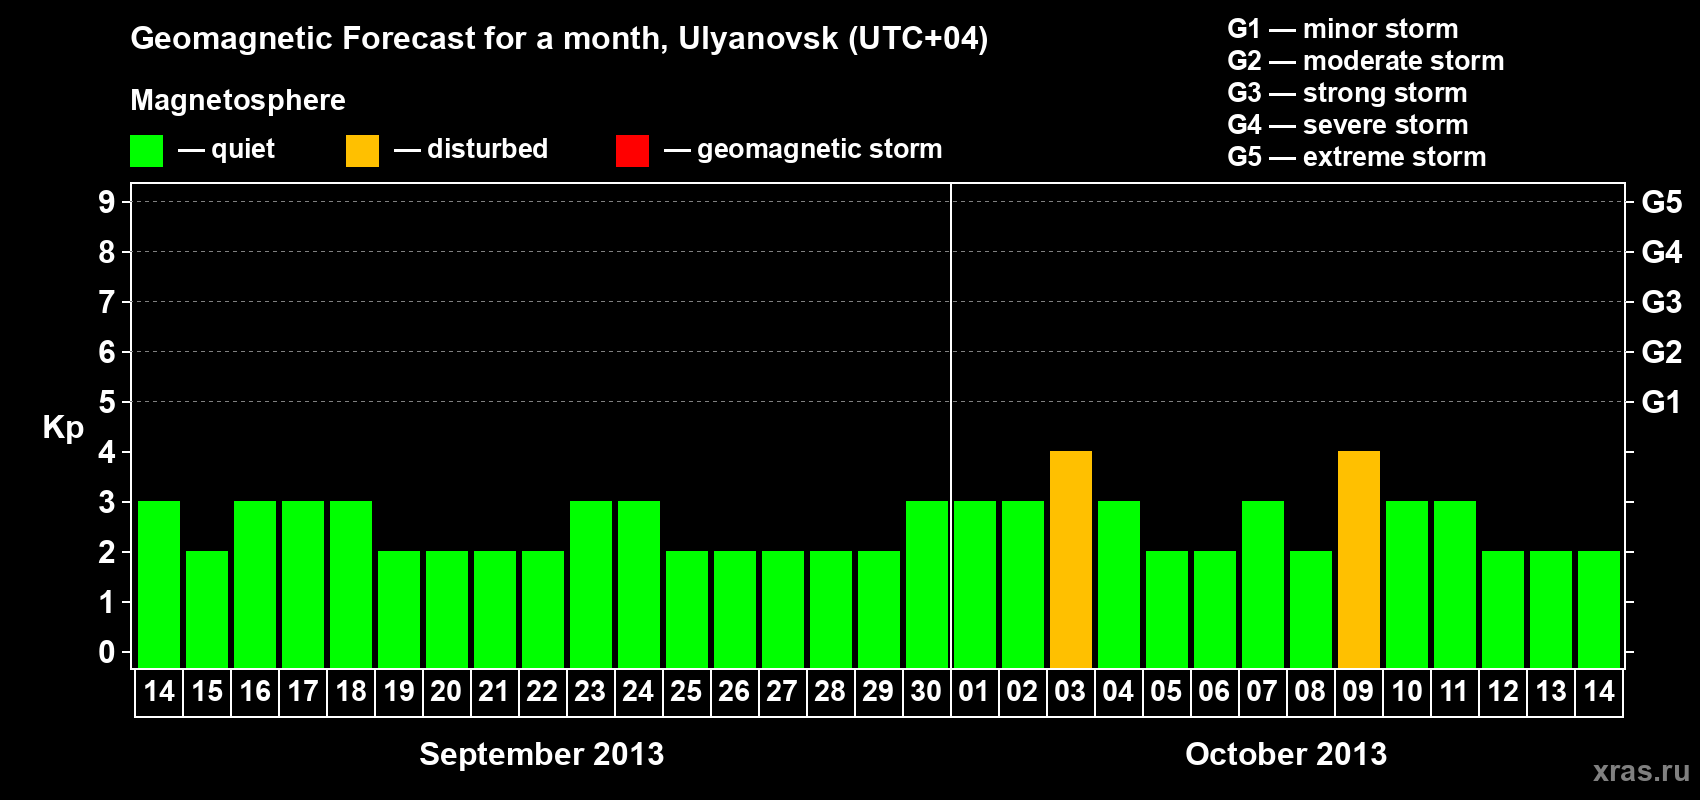The image size is (1700, 800).
Task: Click the green bar for September 30
Action: (x=927, y=584)
